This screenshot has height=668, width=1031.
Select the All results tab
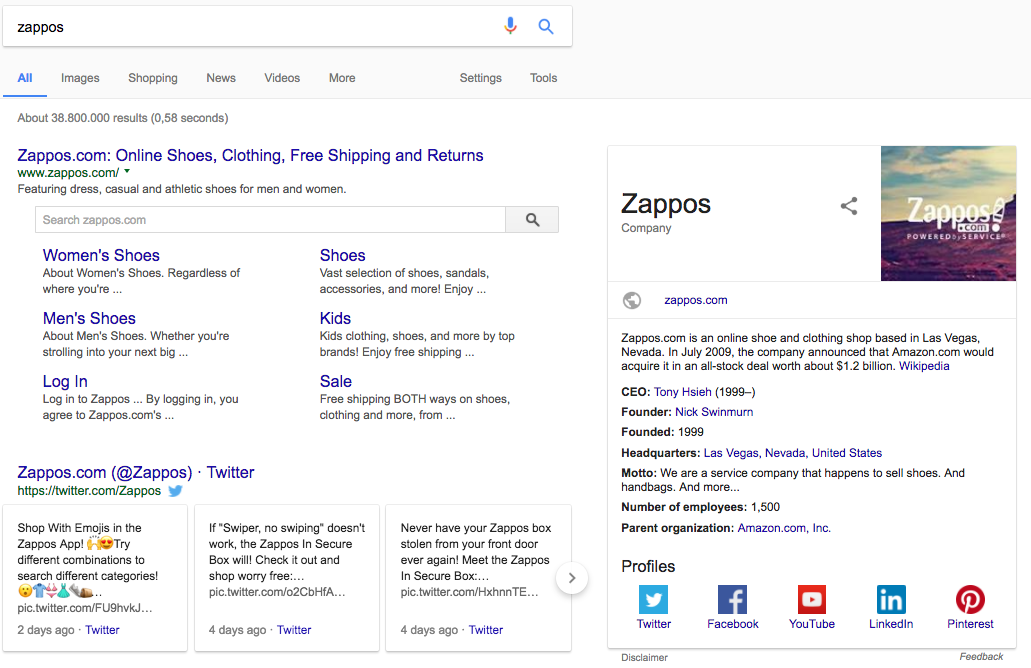[x=25, y=78]
